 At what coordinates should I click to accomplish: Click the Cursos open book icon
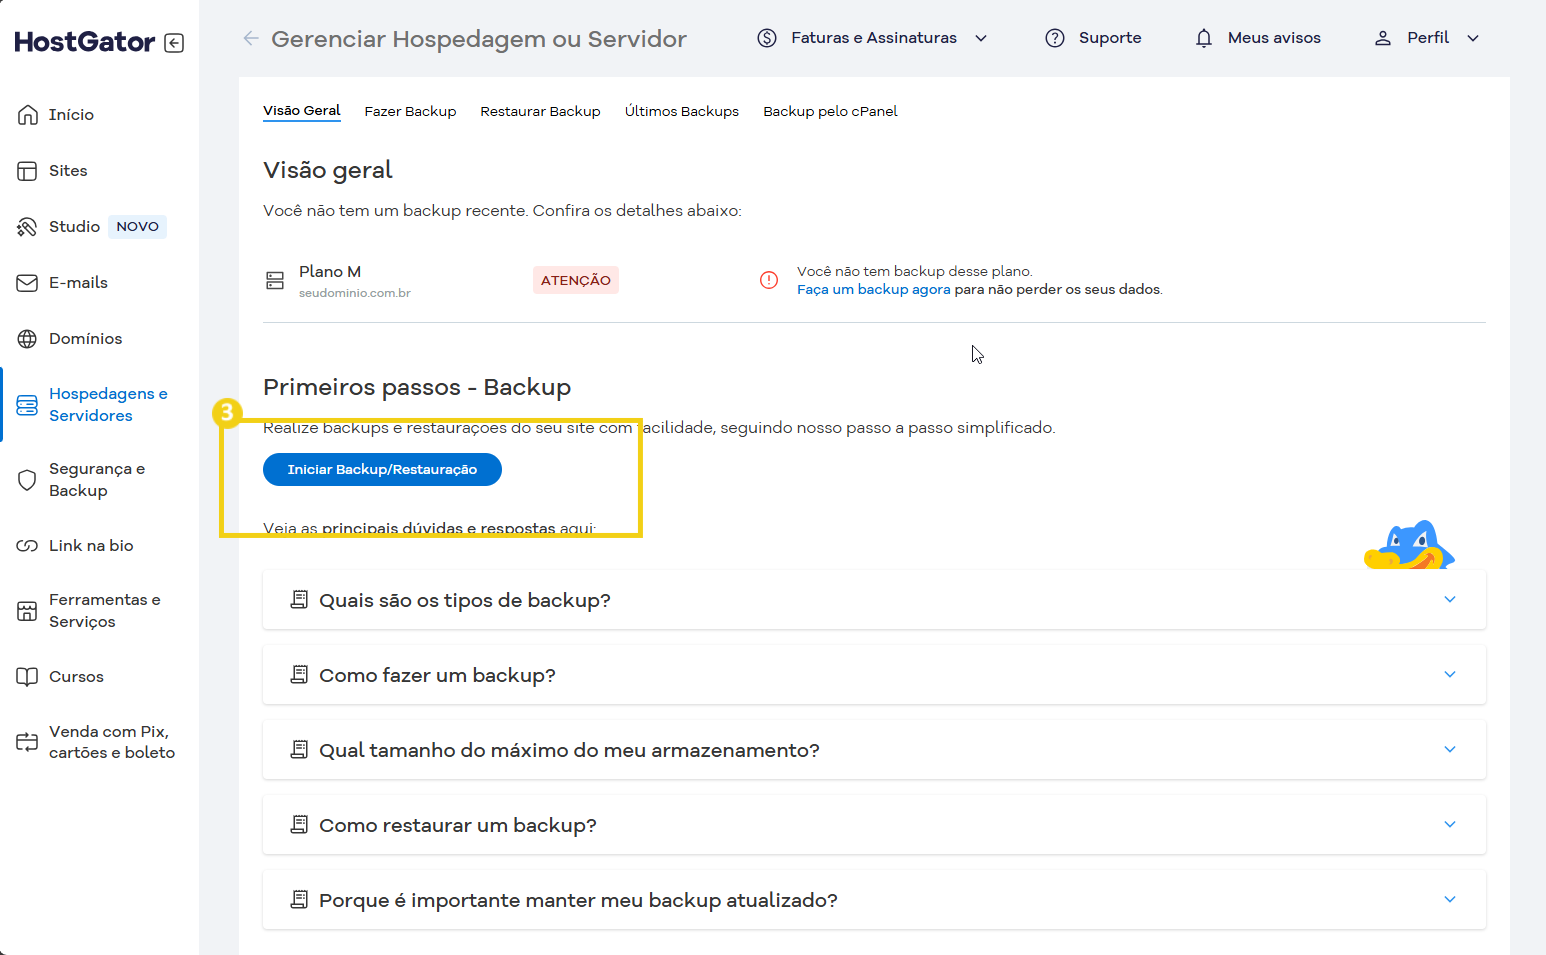(28, 677)
